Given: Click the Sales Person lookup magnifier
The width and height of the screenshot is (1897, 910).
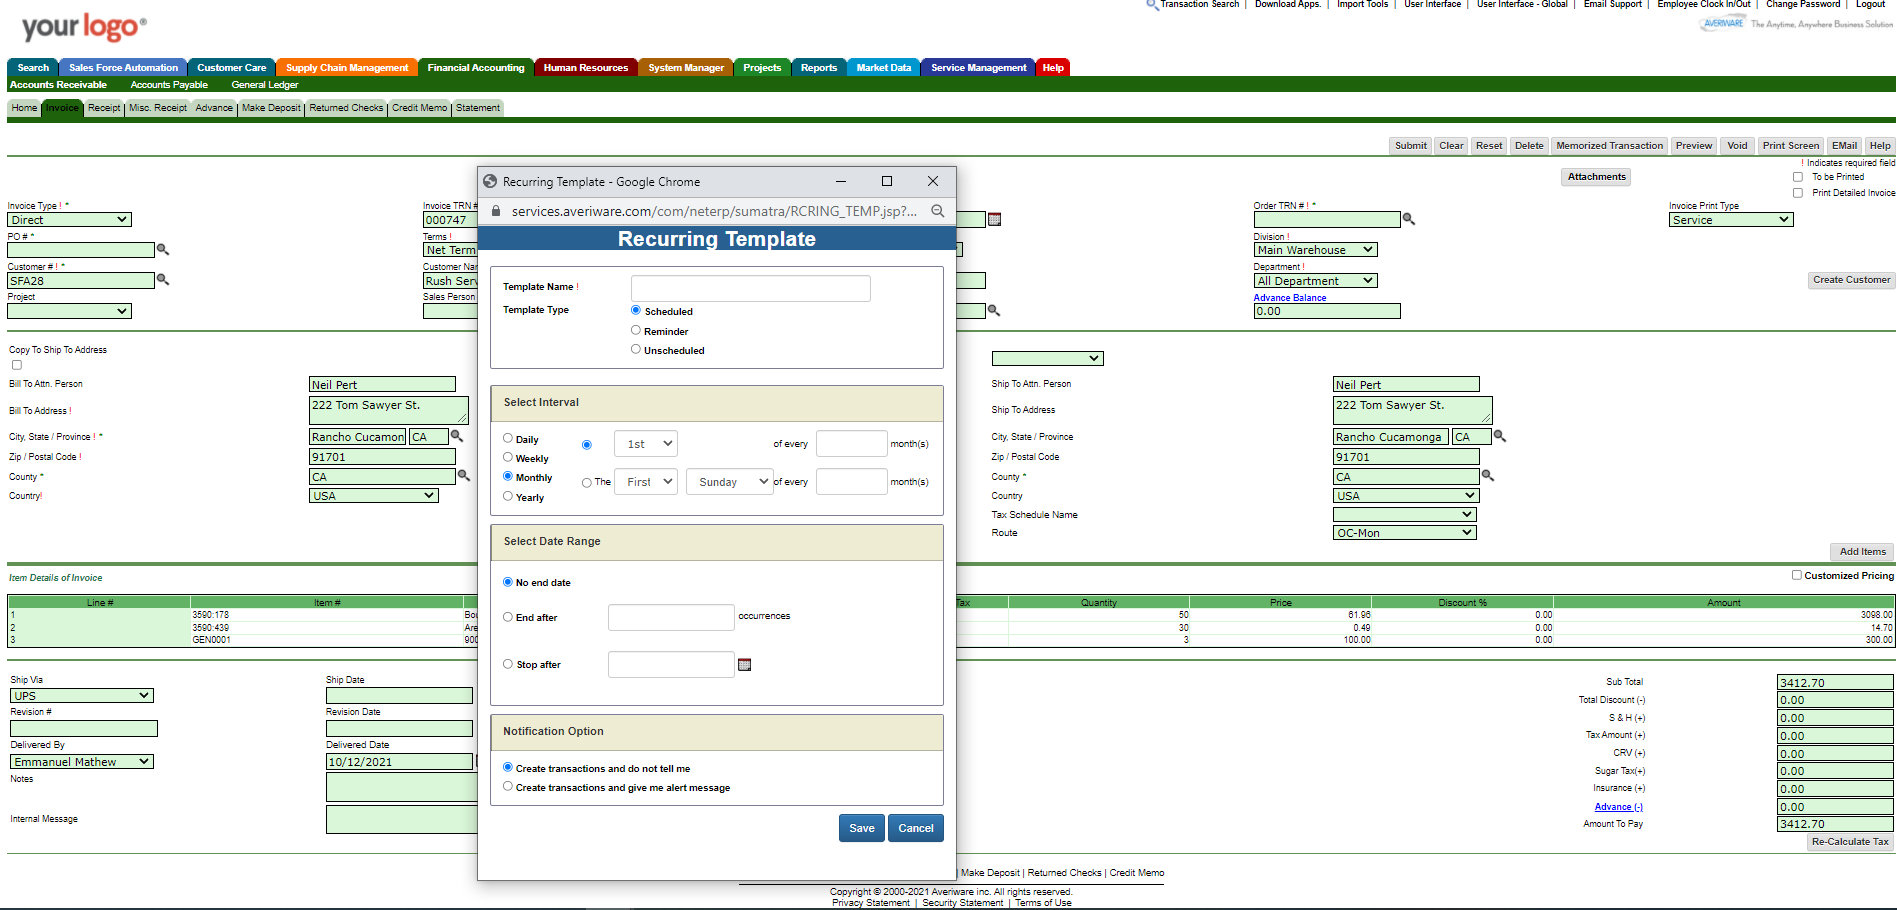Looking at the screenshot, I should pyautogui.click(x=994, y=311).
